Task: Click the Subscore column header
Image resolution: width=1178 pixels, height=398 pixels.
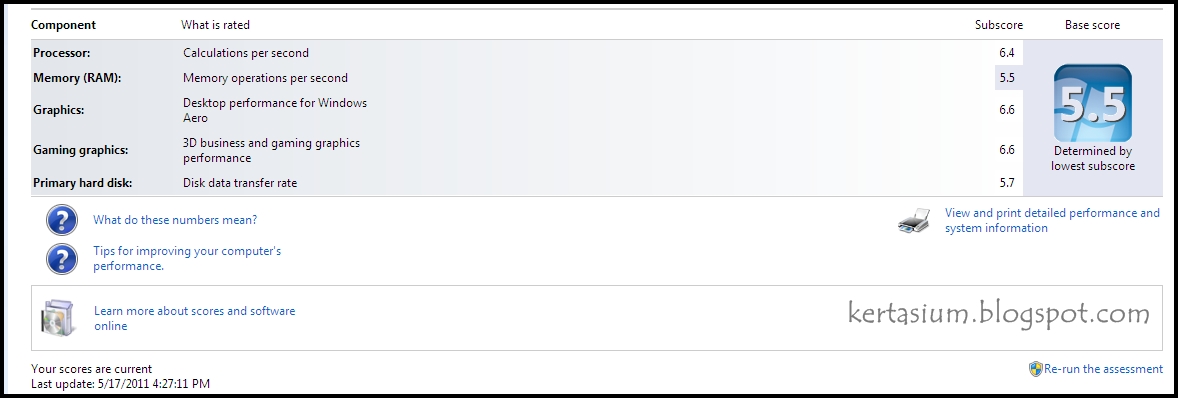Action: (x=999, y=25)
